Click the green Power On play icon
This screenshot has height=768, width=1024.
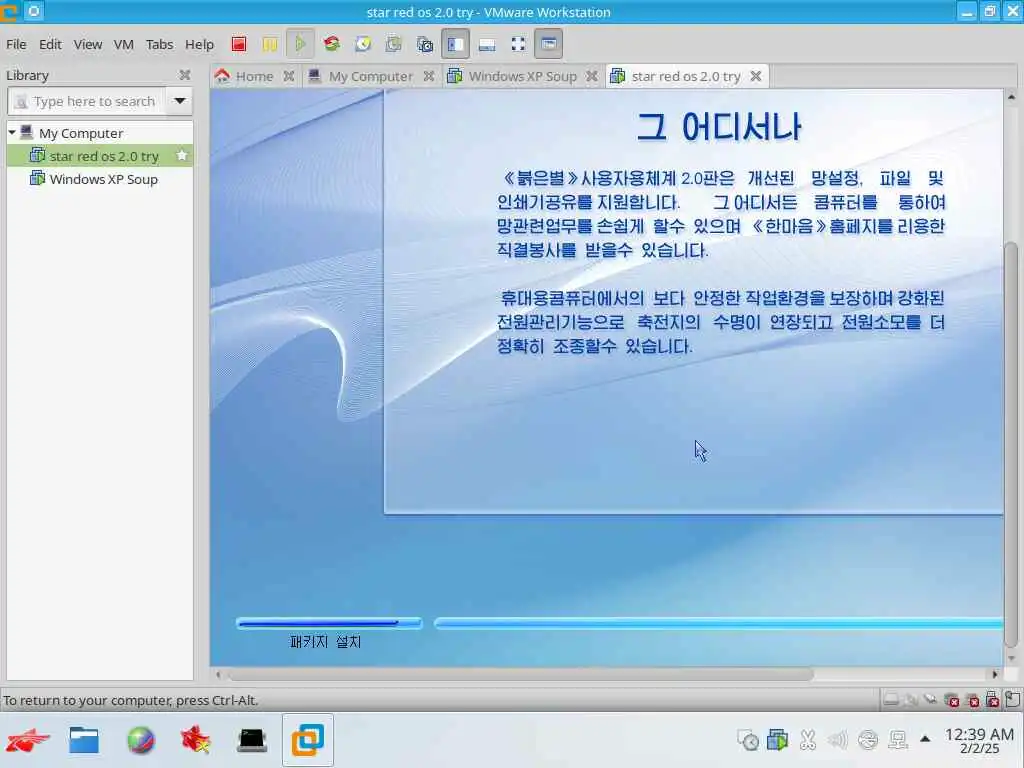click(x=300, y=44)
